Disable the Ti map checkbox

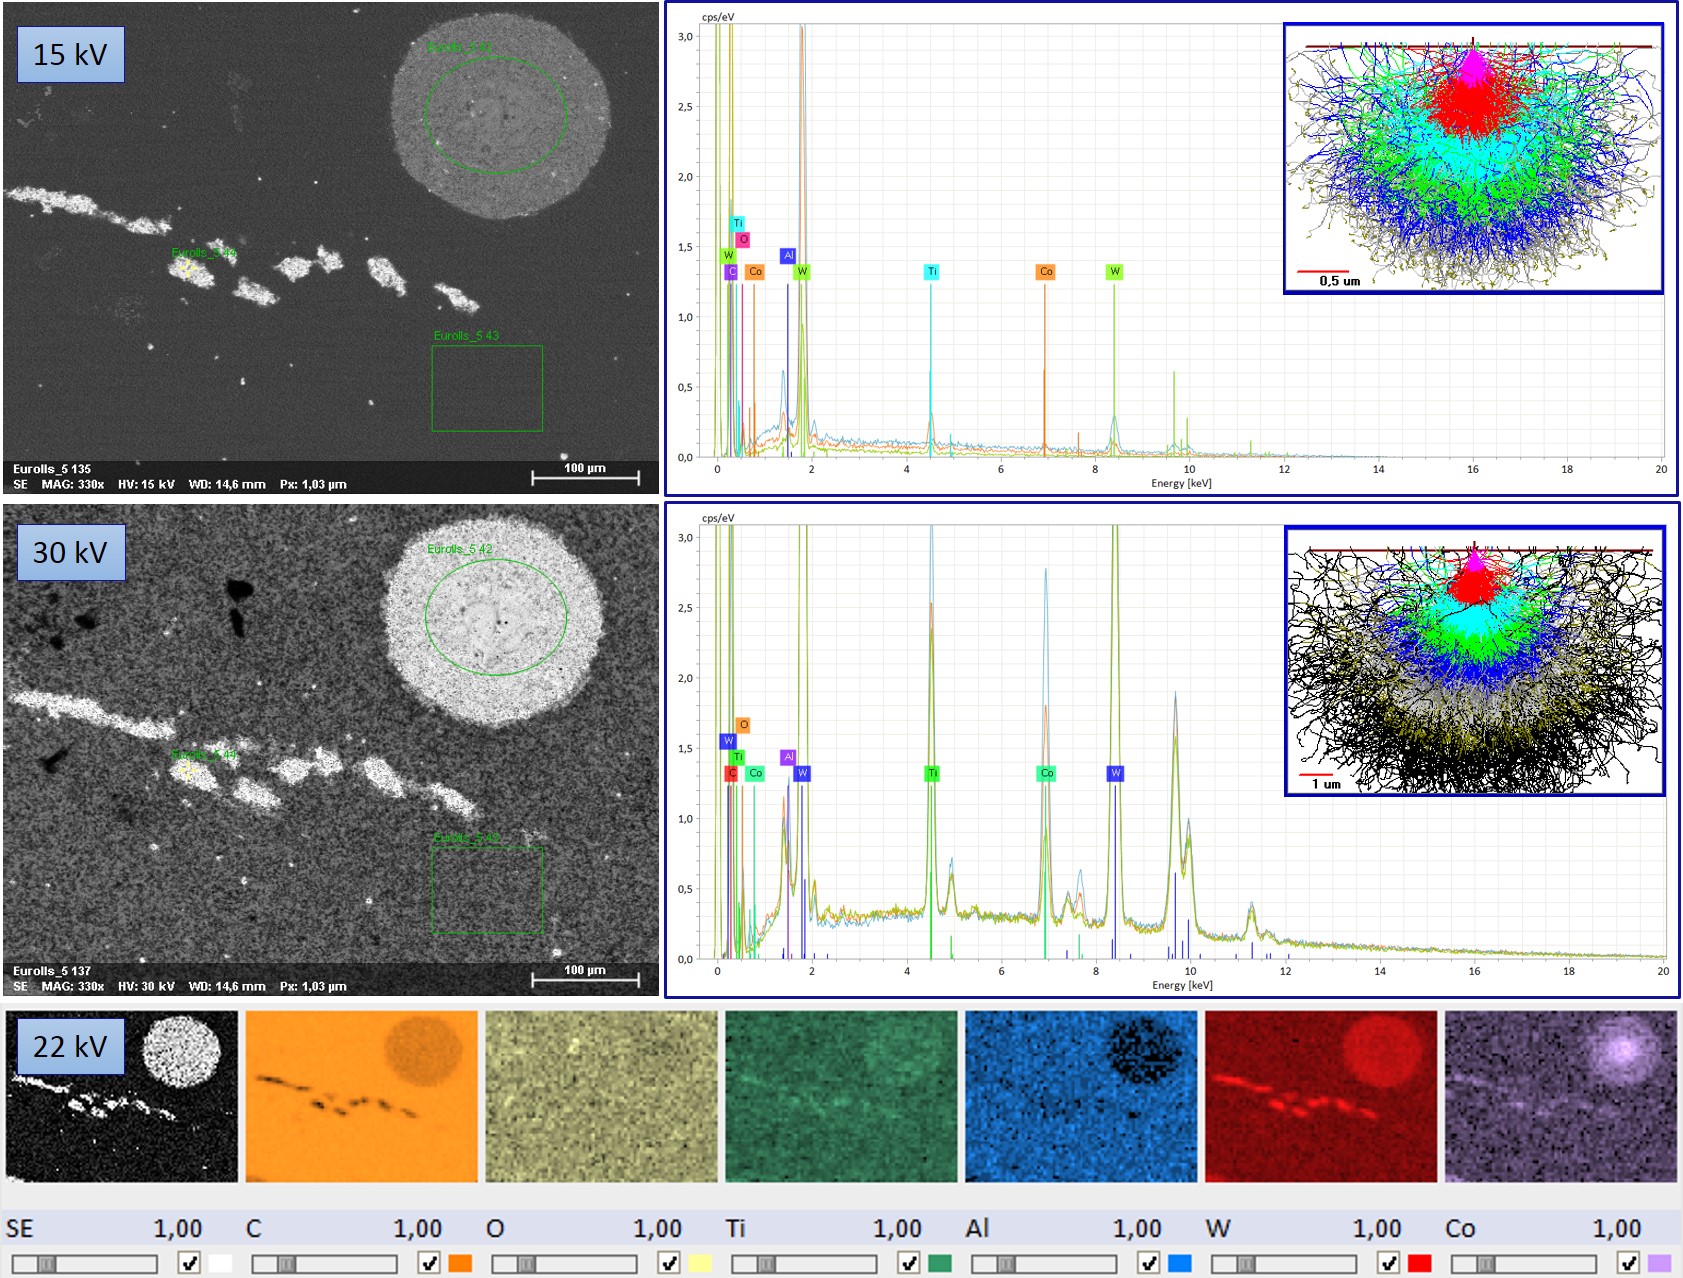(908, 1263)
